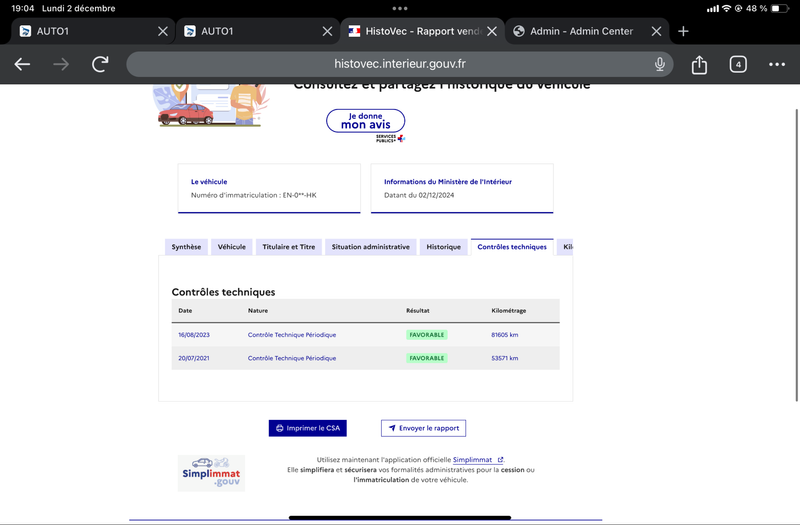Viewport: 800px width, 525px height.
Task: Click the Envoyer le rapport button
Action: coord(423,428)
